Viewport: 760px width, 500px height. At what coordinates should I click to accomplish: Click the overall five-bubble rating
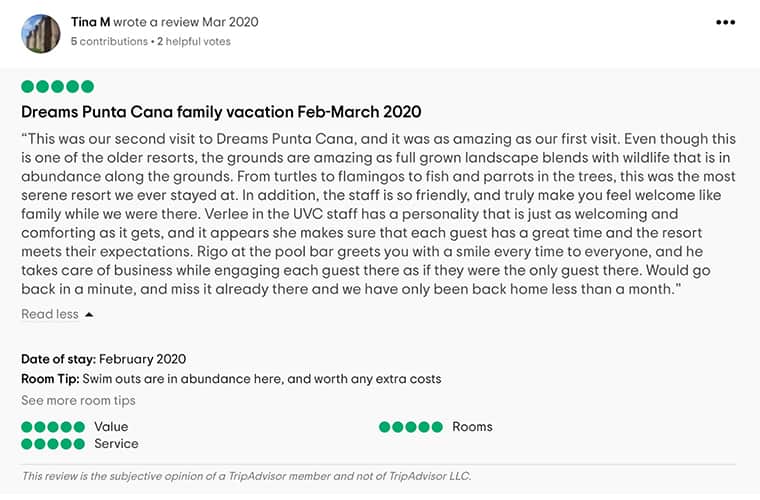[57, 87]
